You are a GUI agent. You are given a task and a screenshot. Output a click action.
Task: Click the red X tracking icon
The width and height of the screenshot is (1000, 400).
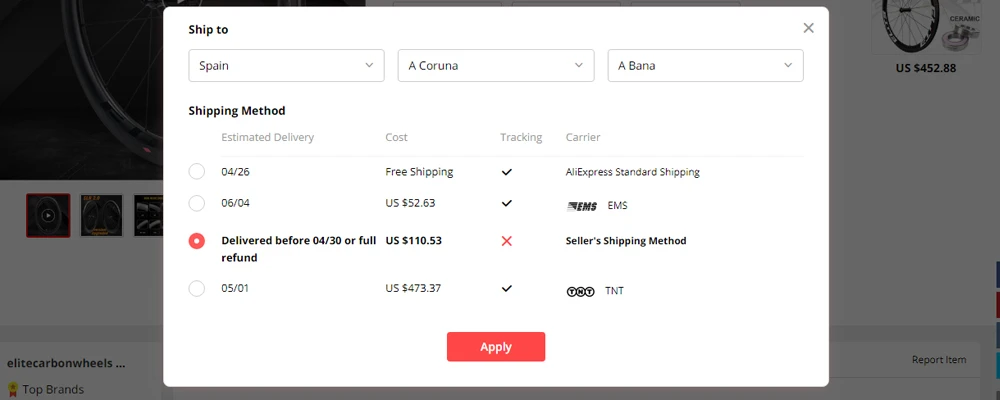507,241
